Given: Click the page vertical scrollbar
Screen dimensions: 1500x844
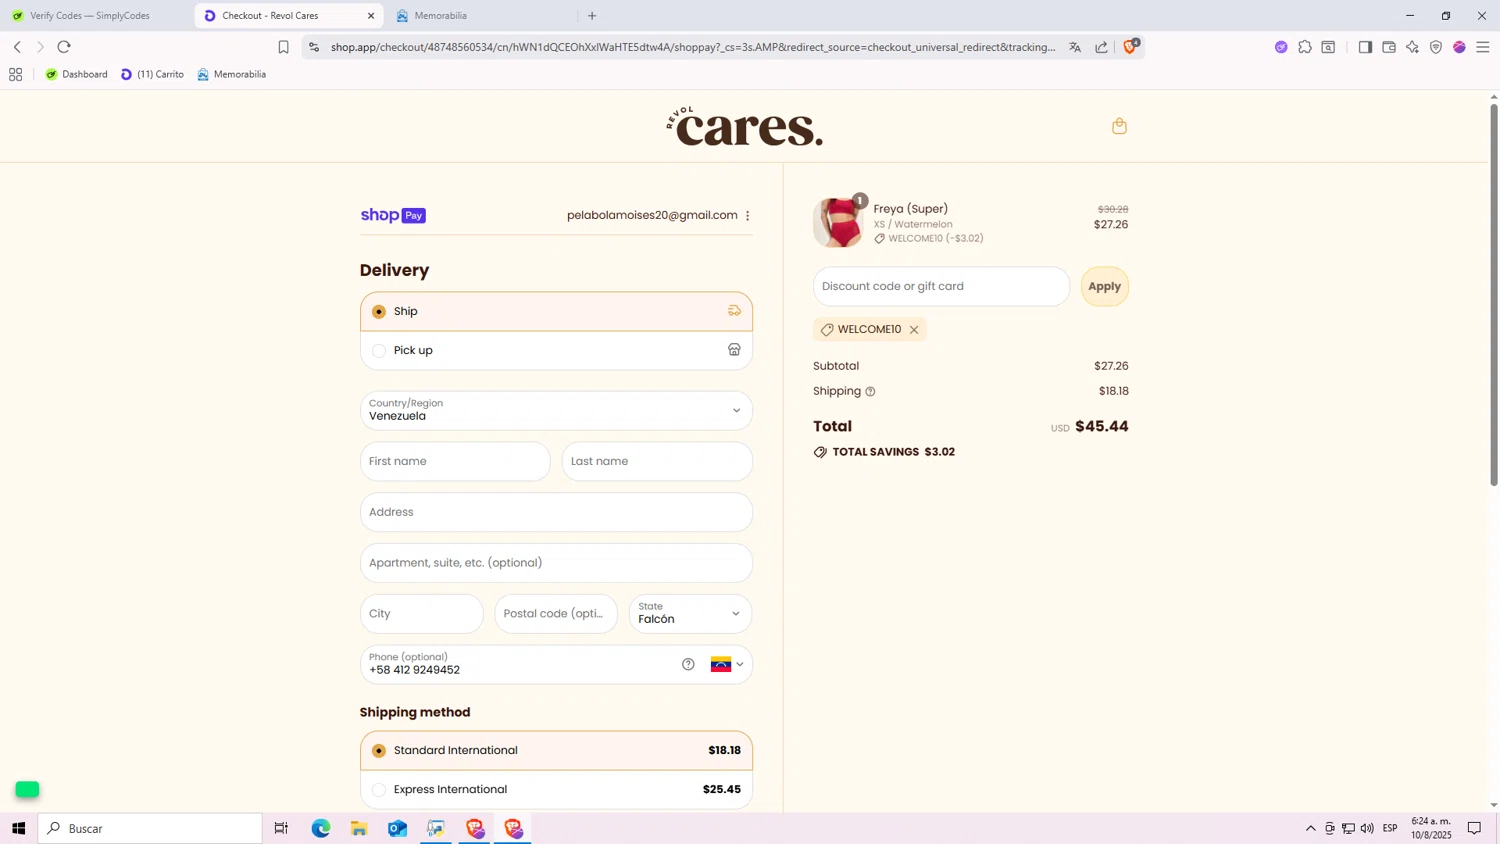Looking at the screenshot, I should point(1494,295).
